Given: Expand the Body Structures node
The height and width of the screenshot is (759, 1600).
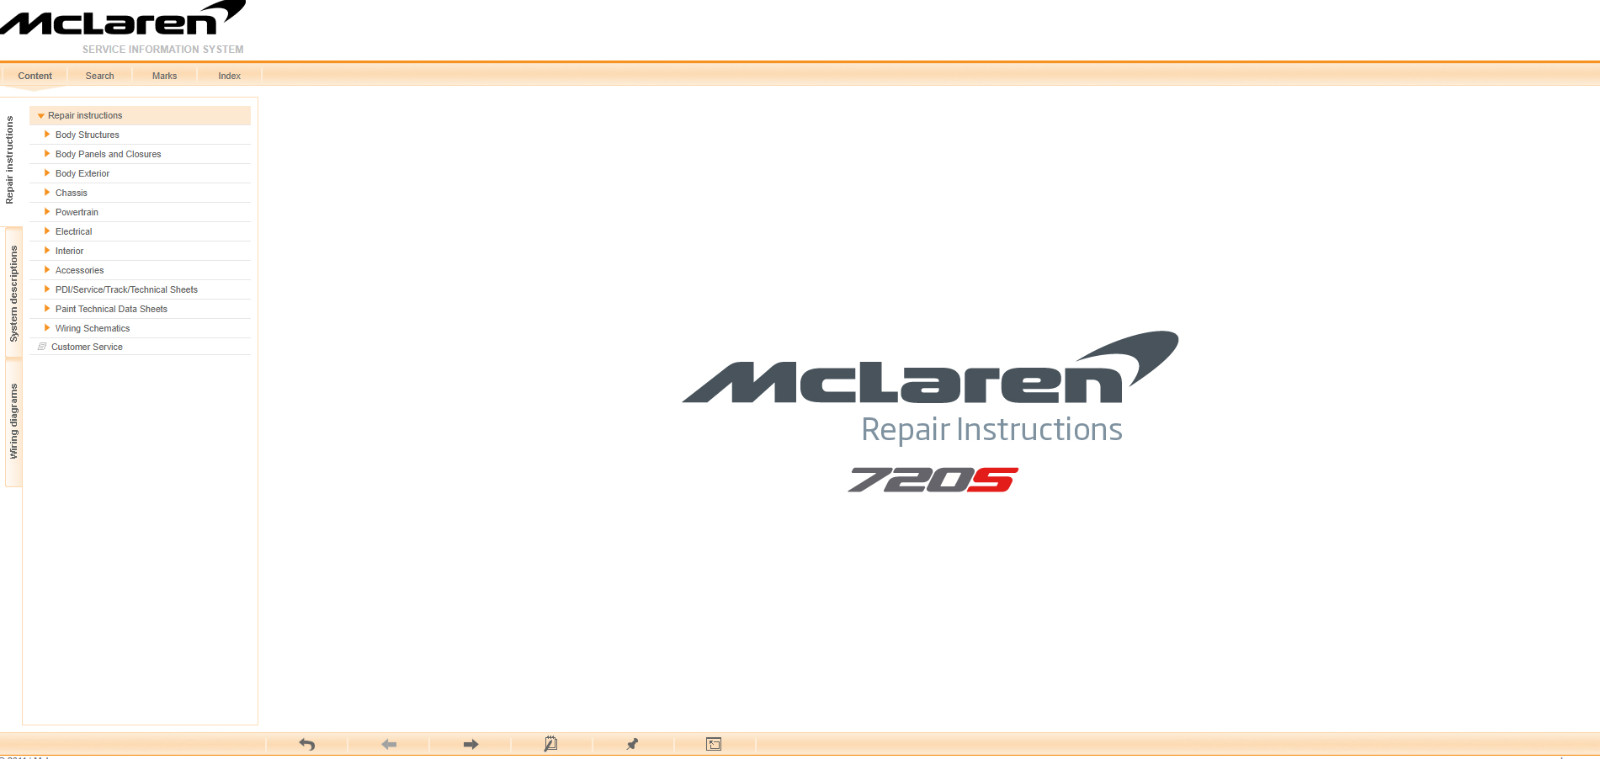Looking at the screenshot, I should click(47, 135).
